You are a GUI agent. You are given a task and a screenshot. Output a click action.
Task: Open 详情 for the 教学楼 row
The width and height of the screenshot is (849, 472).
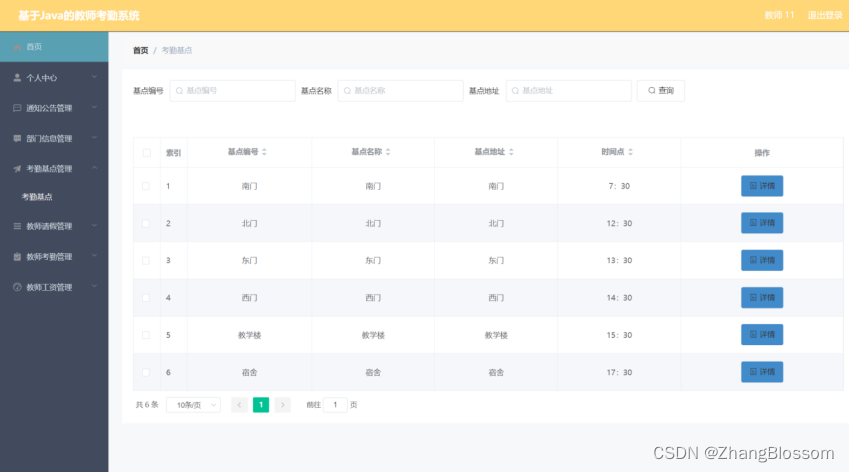(x=762, y=335)
